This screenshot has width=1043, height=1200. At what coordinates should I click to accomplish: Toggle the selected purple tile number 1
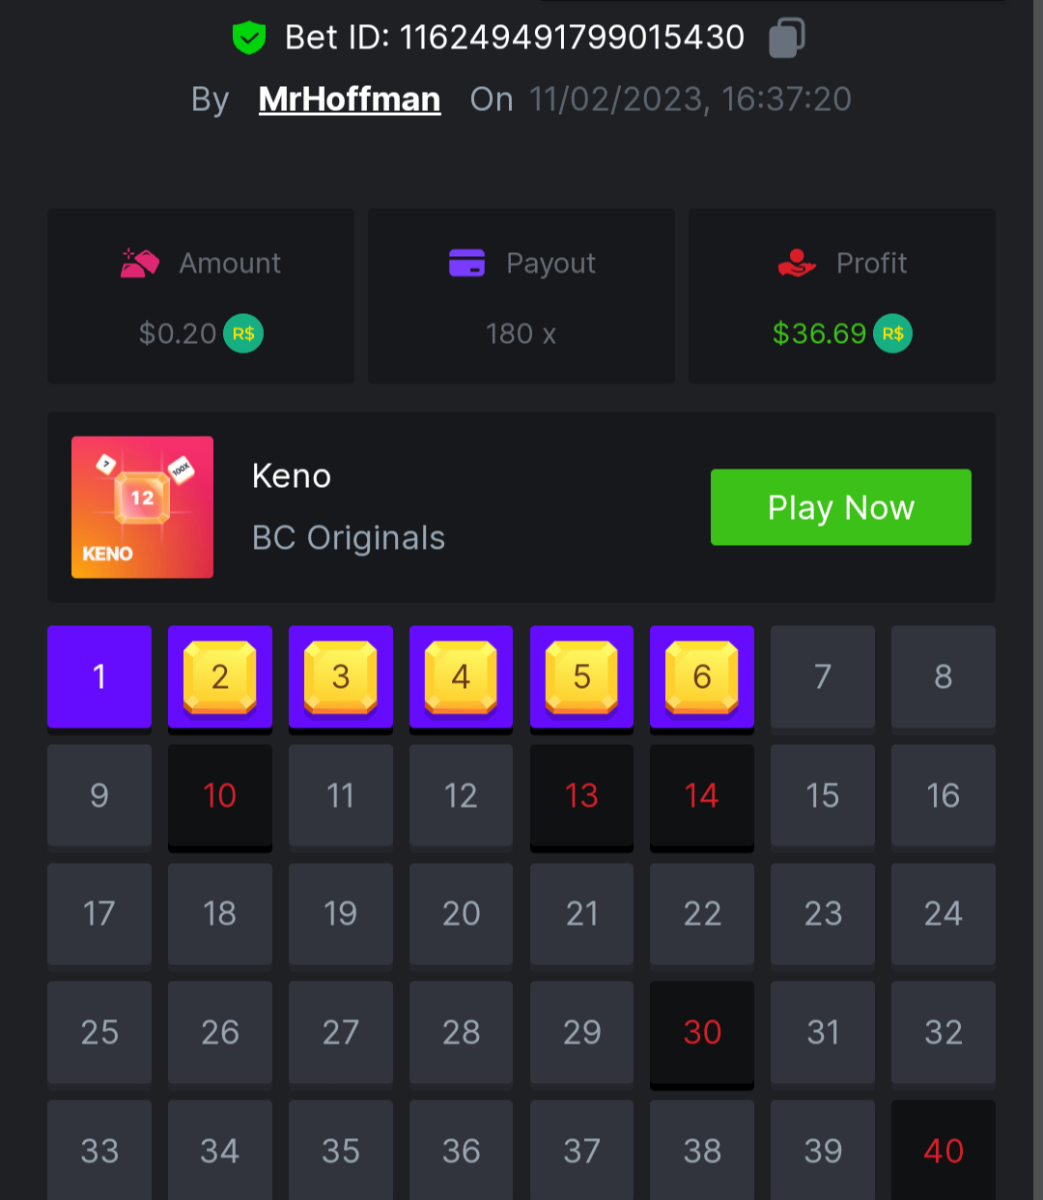99,677
